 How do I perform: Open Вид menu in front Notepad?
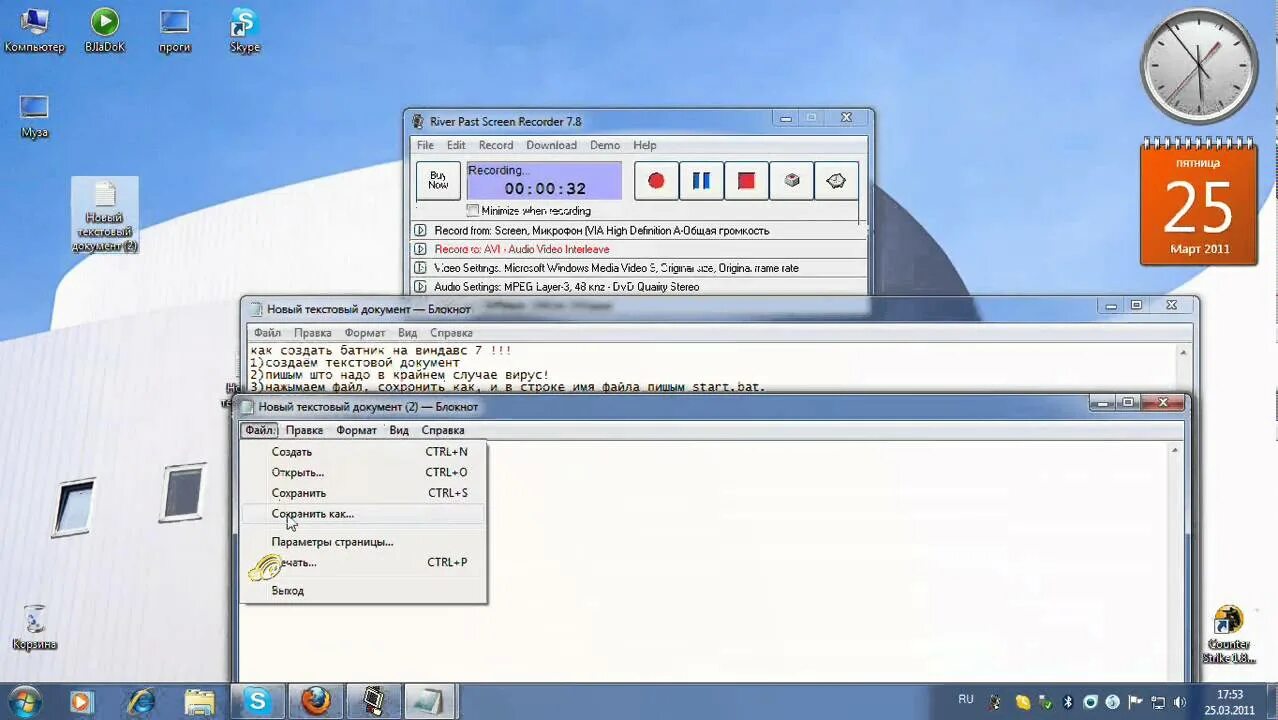(399, 430)
